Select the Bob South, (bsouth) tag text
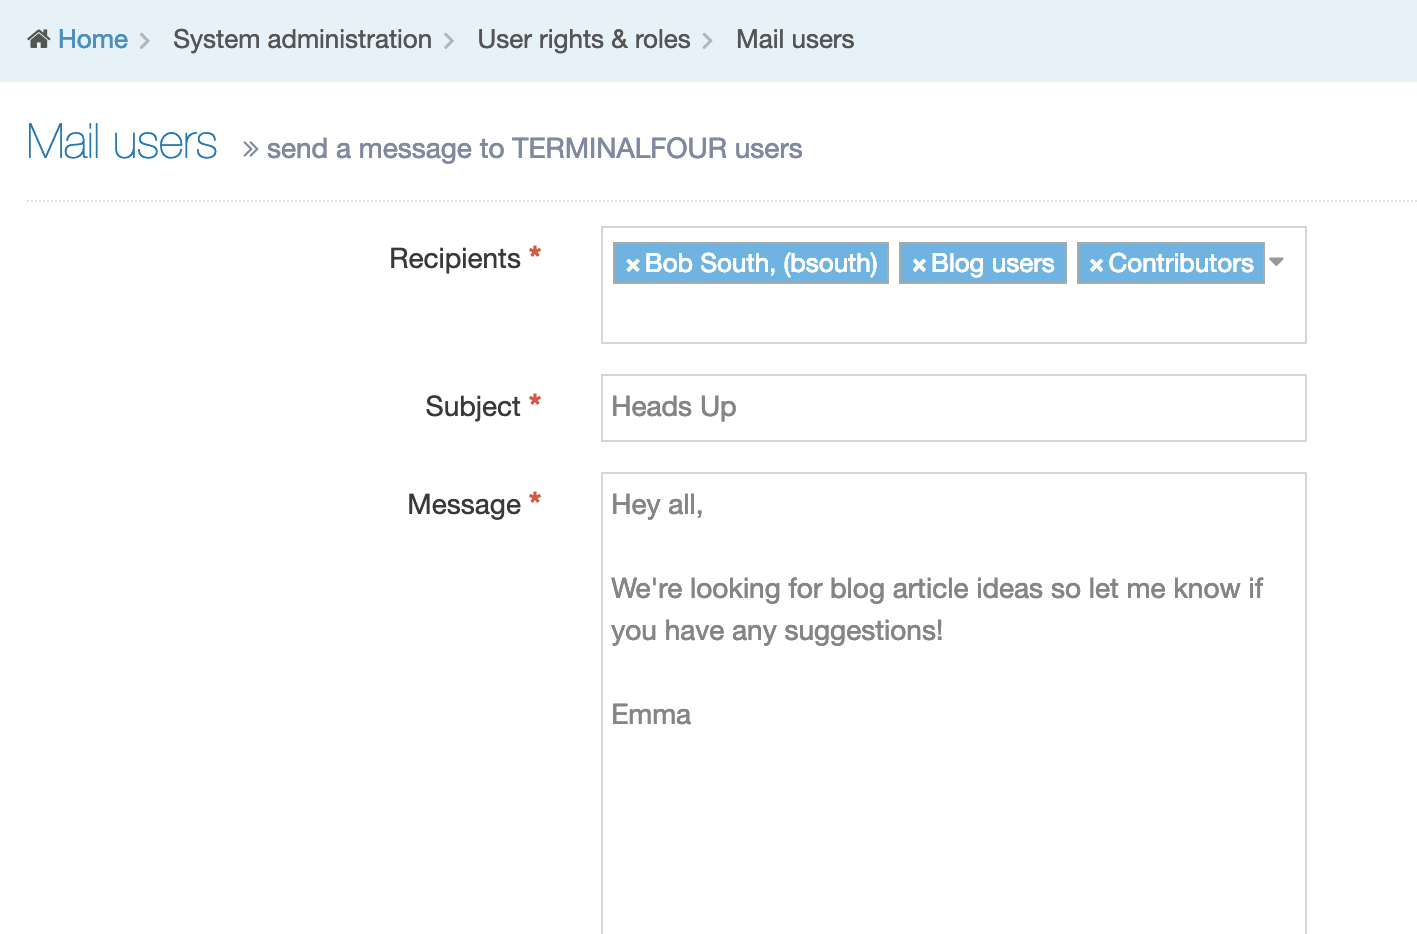Screen dimensions: 1417x934 pos(761,263)
